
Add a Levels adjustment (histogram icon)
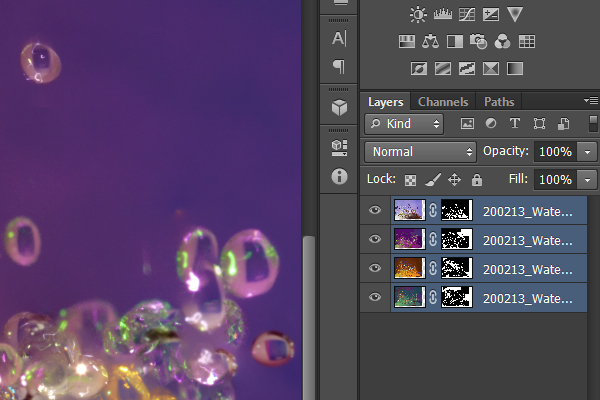(x=443, y=15)
